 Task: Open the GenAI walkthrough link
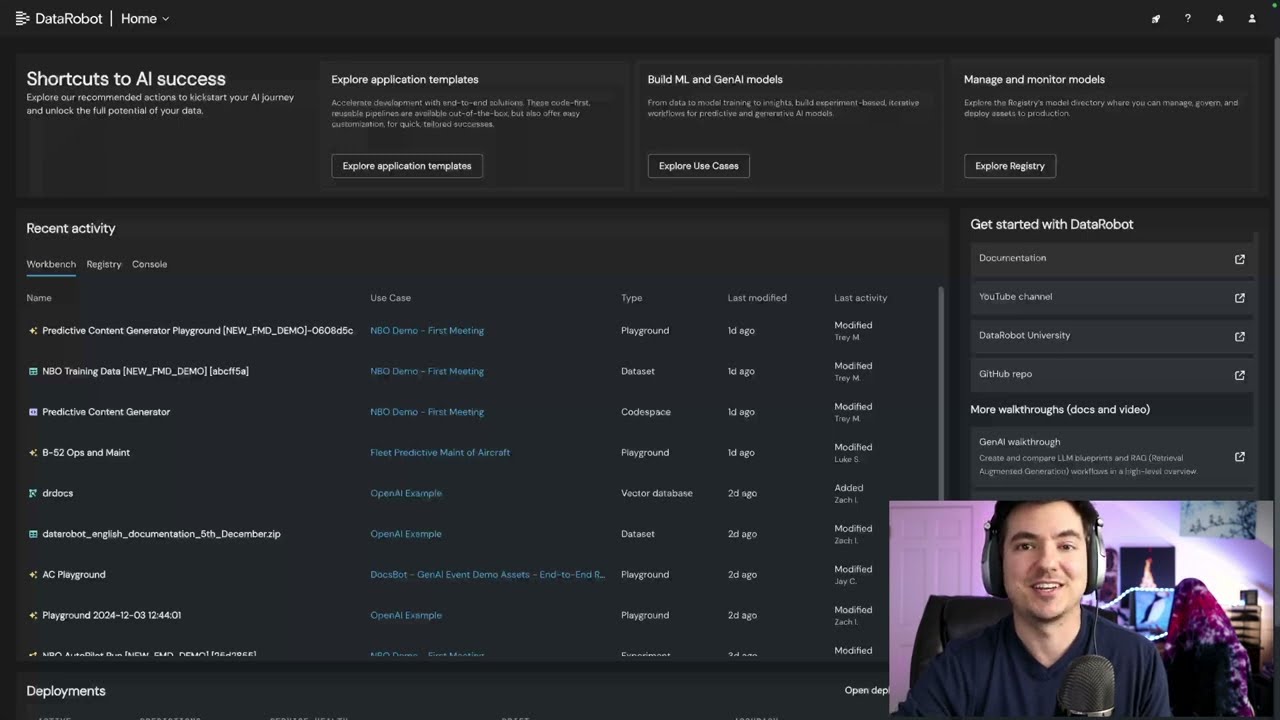[x=1112, y=456]
